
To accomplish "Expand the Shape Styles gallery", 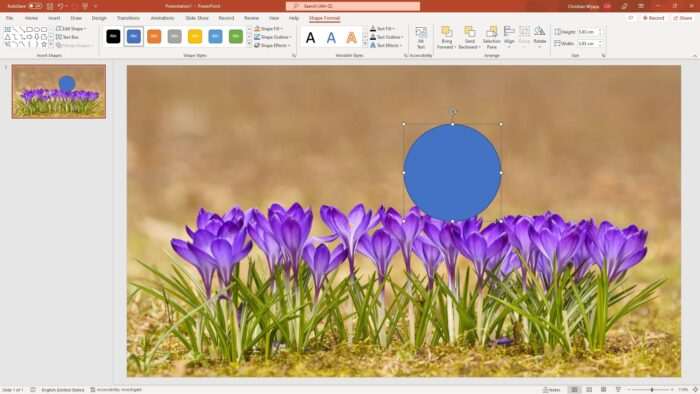I will pos(249,45).
